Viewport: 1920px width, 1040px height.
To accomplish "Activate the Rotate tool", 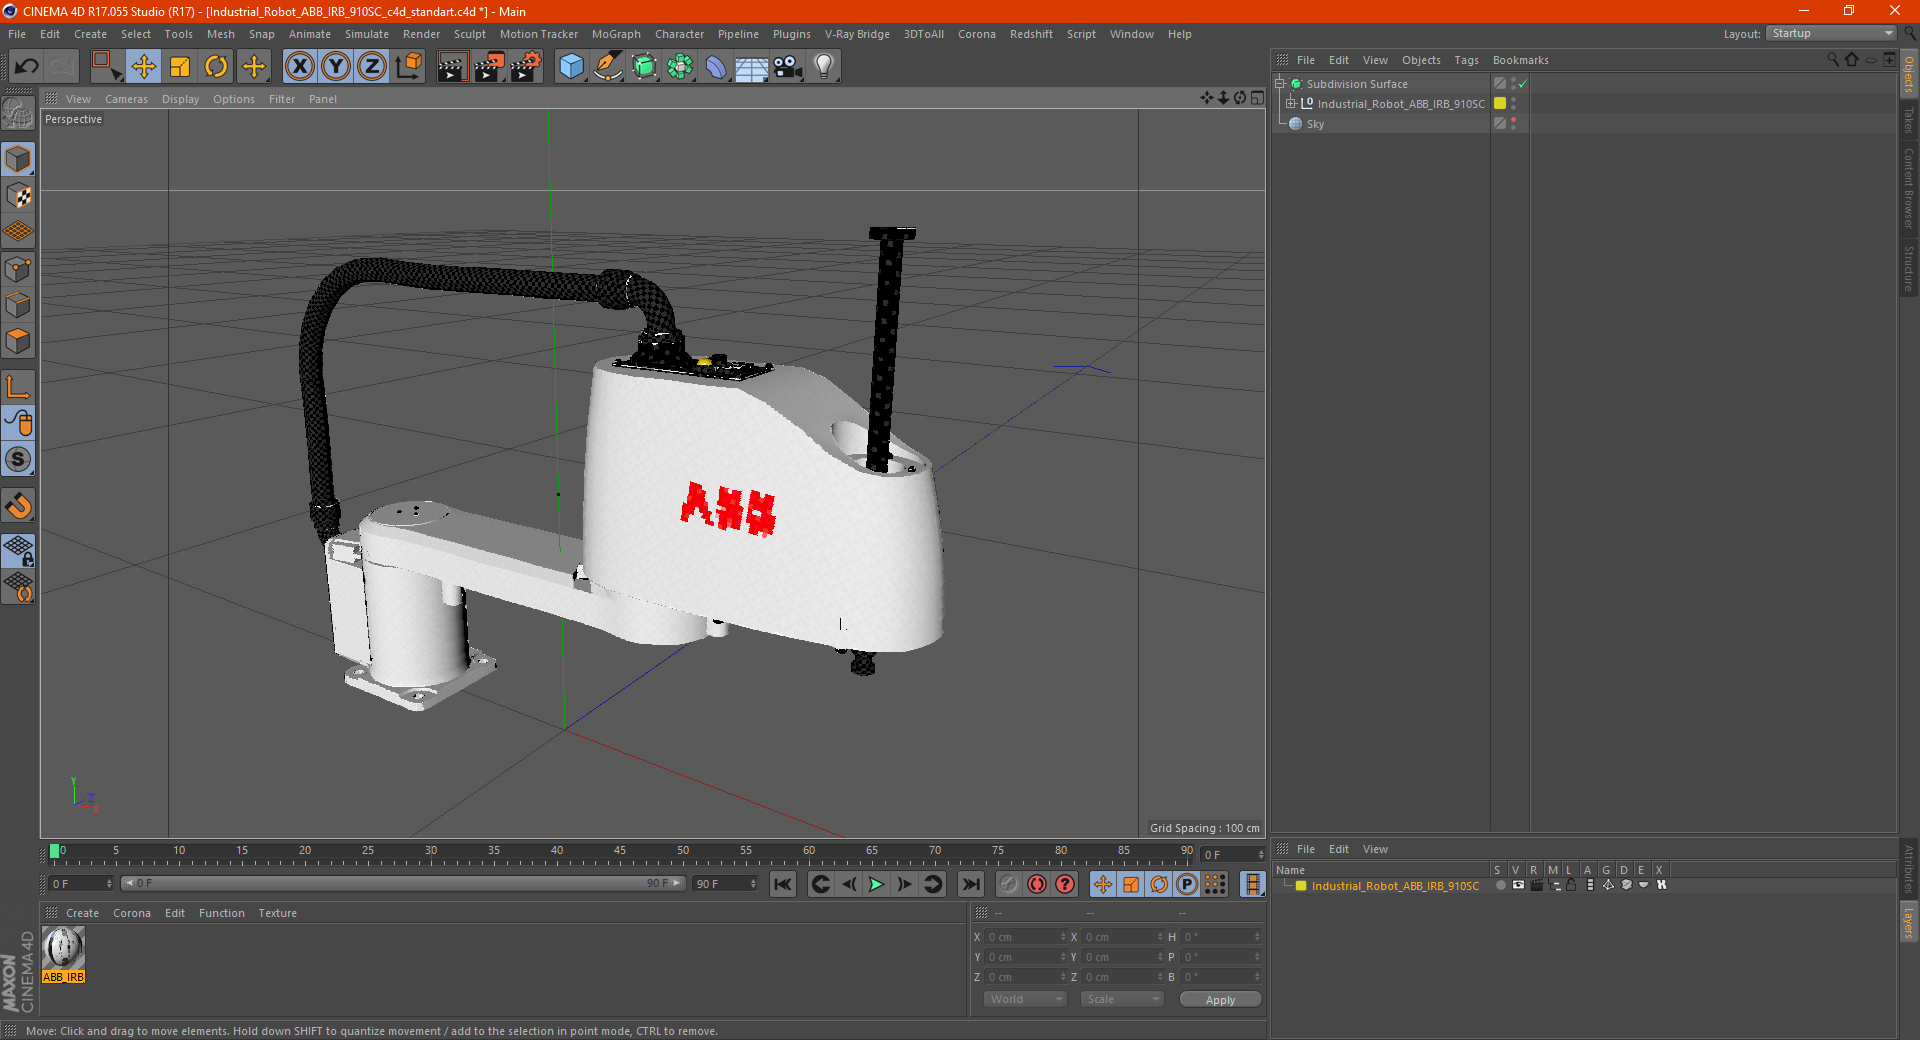I will coord(216,67).
